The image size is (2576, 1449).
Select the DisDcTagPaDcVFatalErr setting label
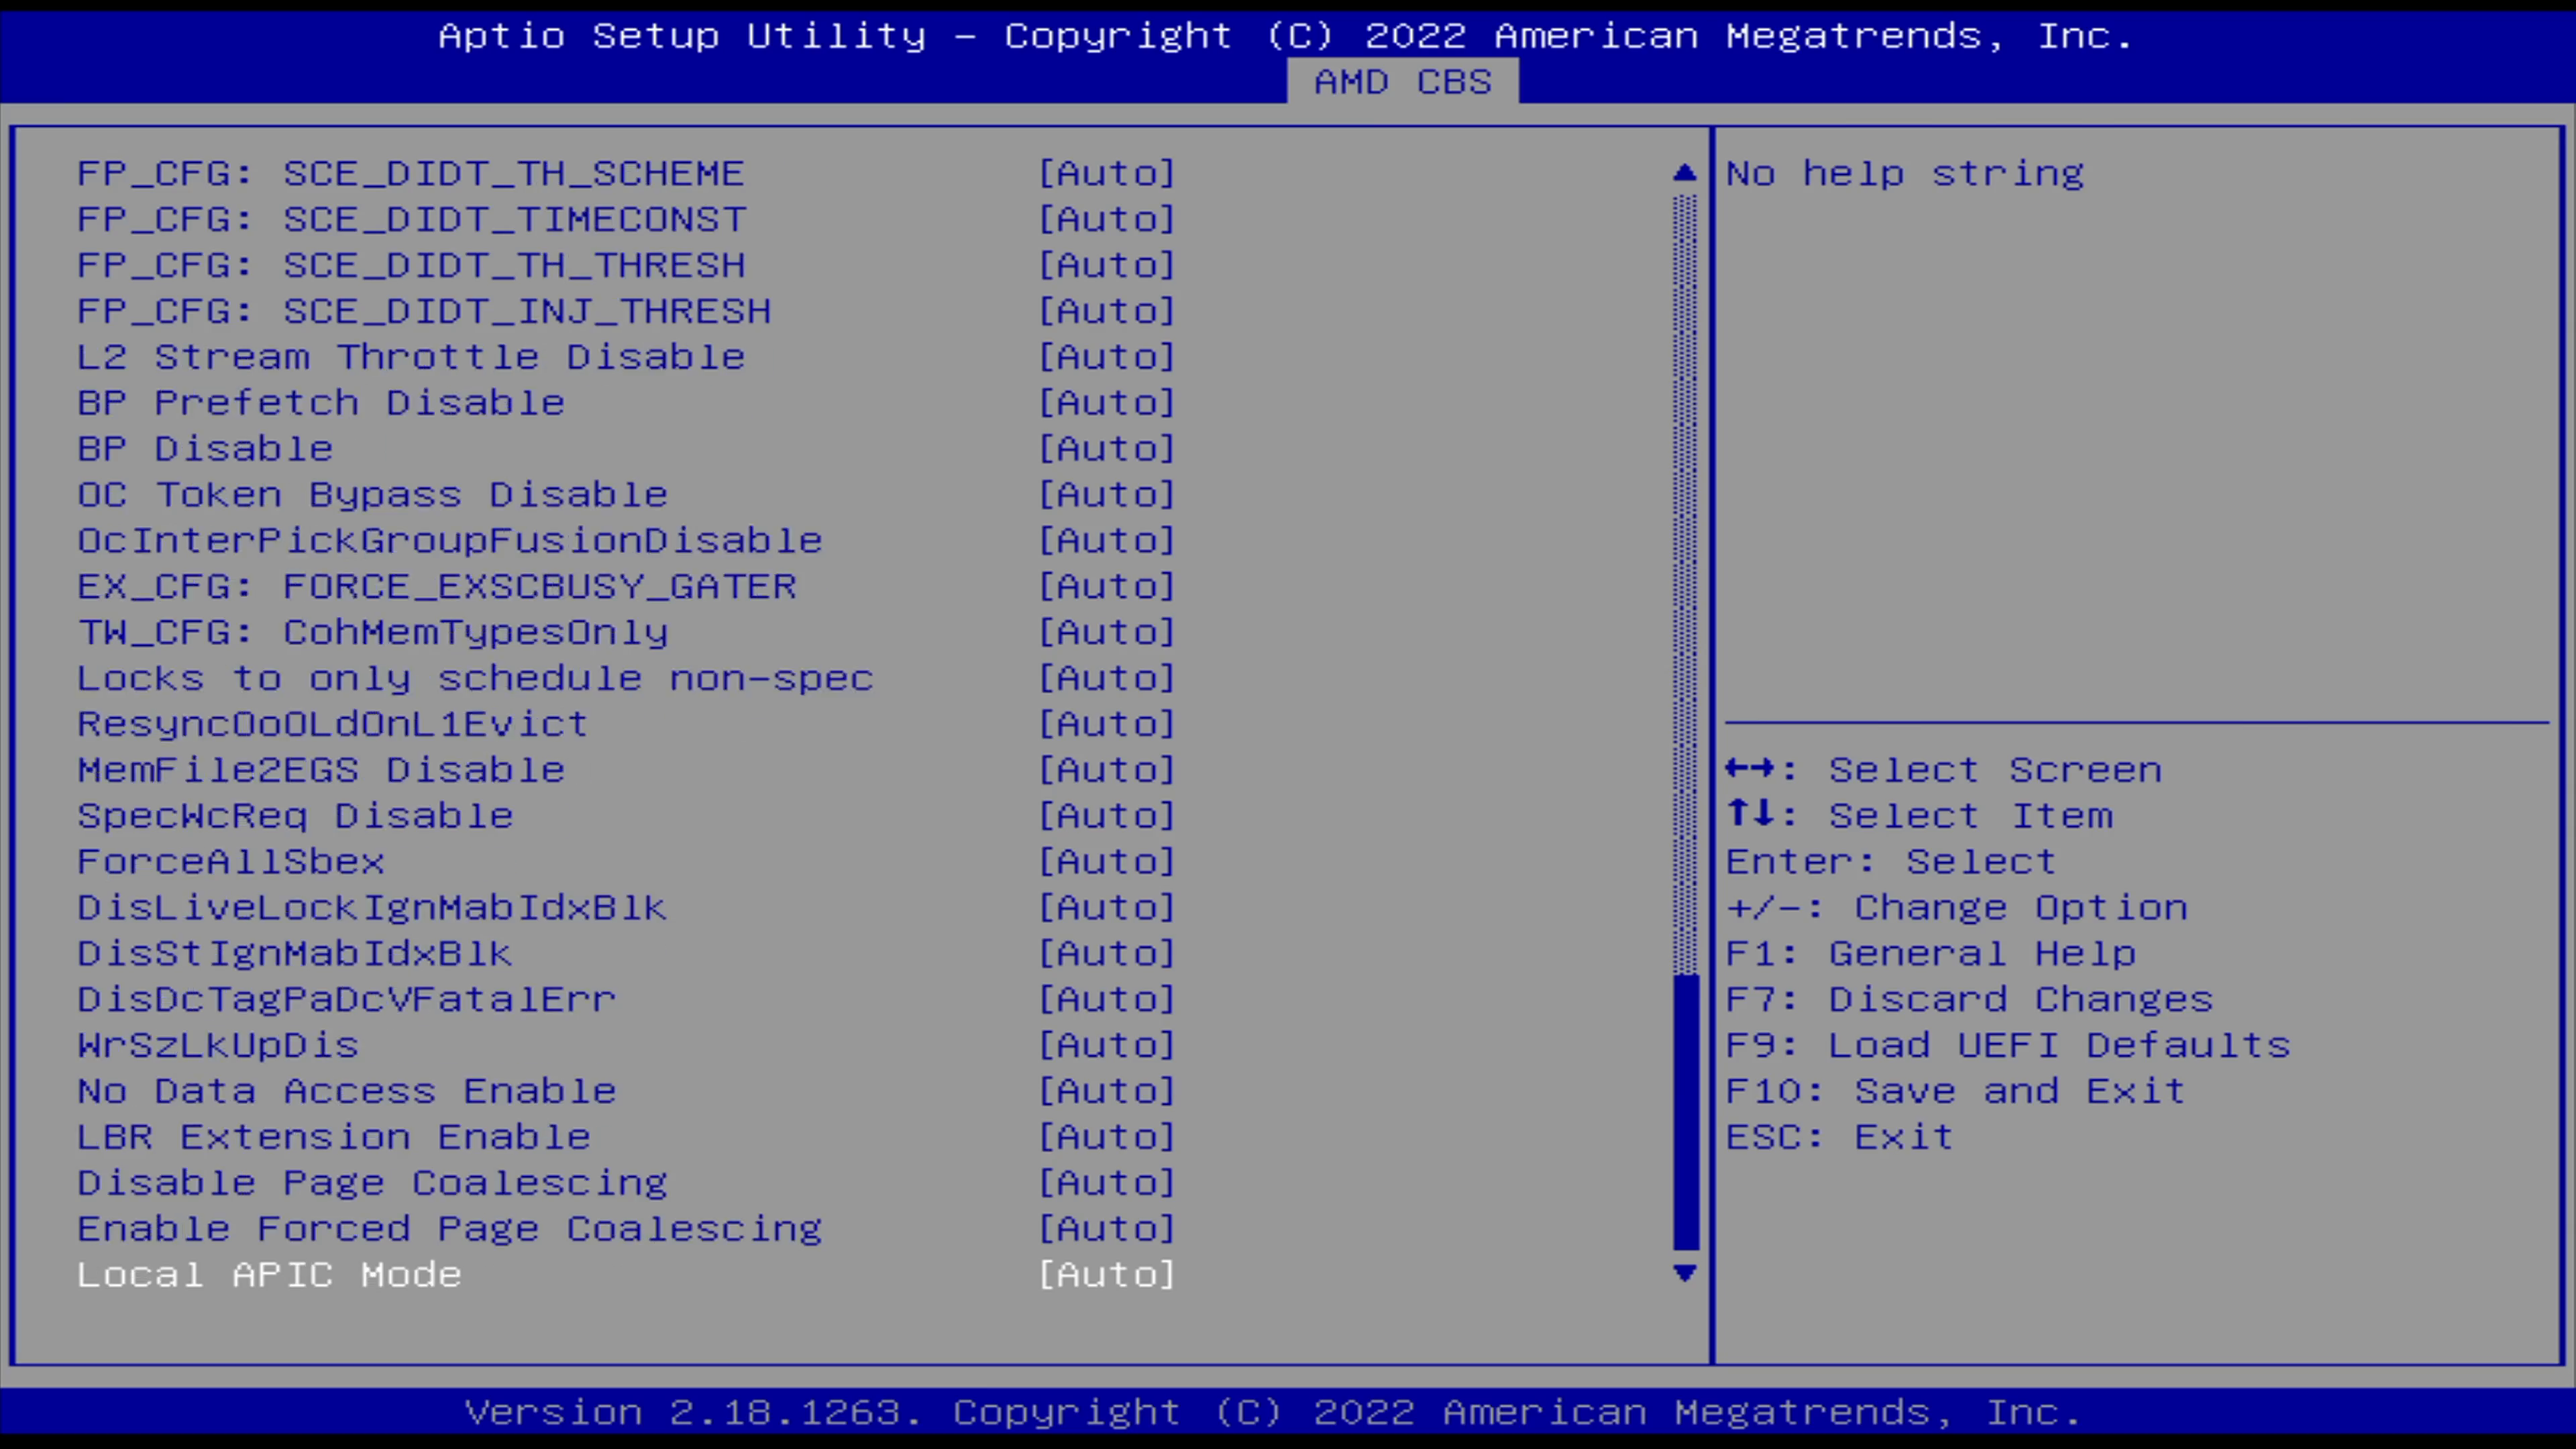click(x=347, y=1000)
